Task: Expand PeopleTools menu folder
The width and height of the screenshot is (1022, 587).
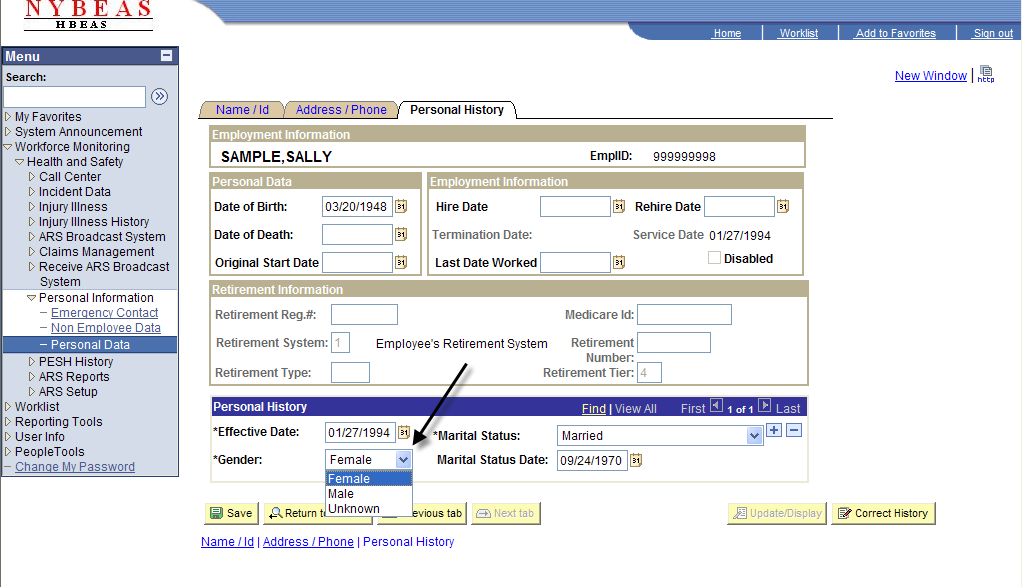Action: [8, 451]
